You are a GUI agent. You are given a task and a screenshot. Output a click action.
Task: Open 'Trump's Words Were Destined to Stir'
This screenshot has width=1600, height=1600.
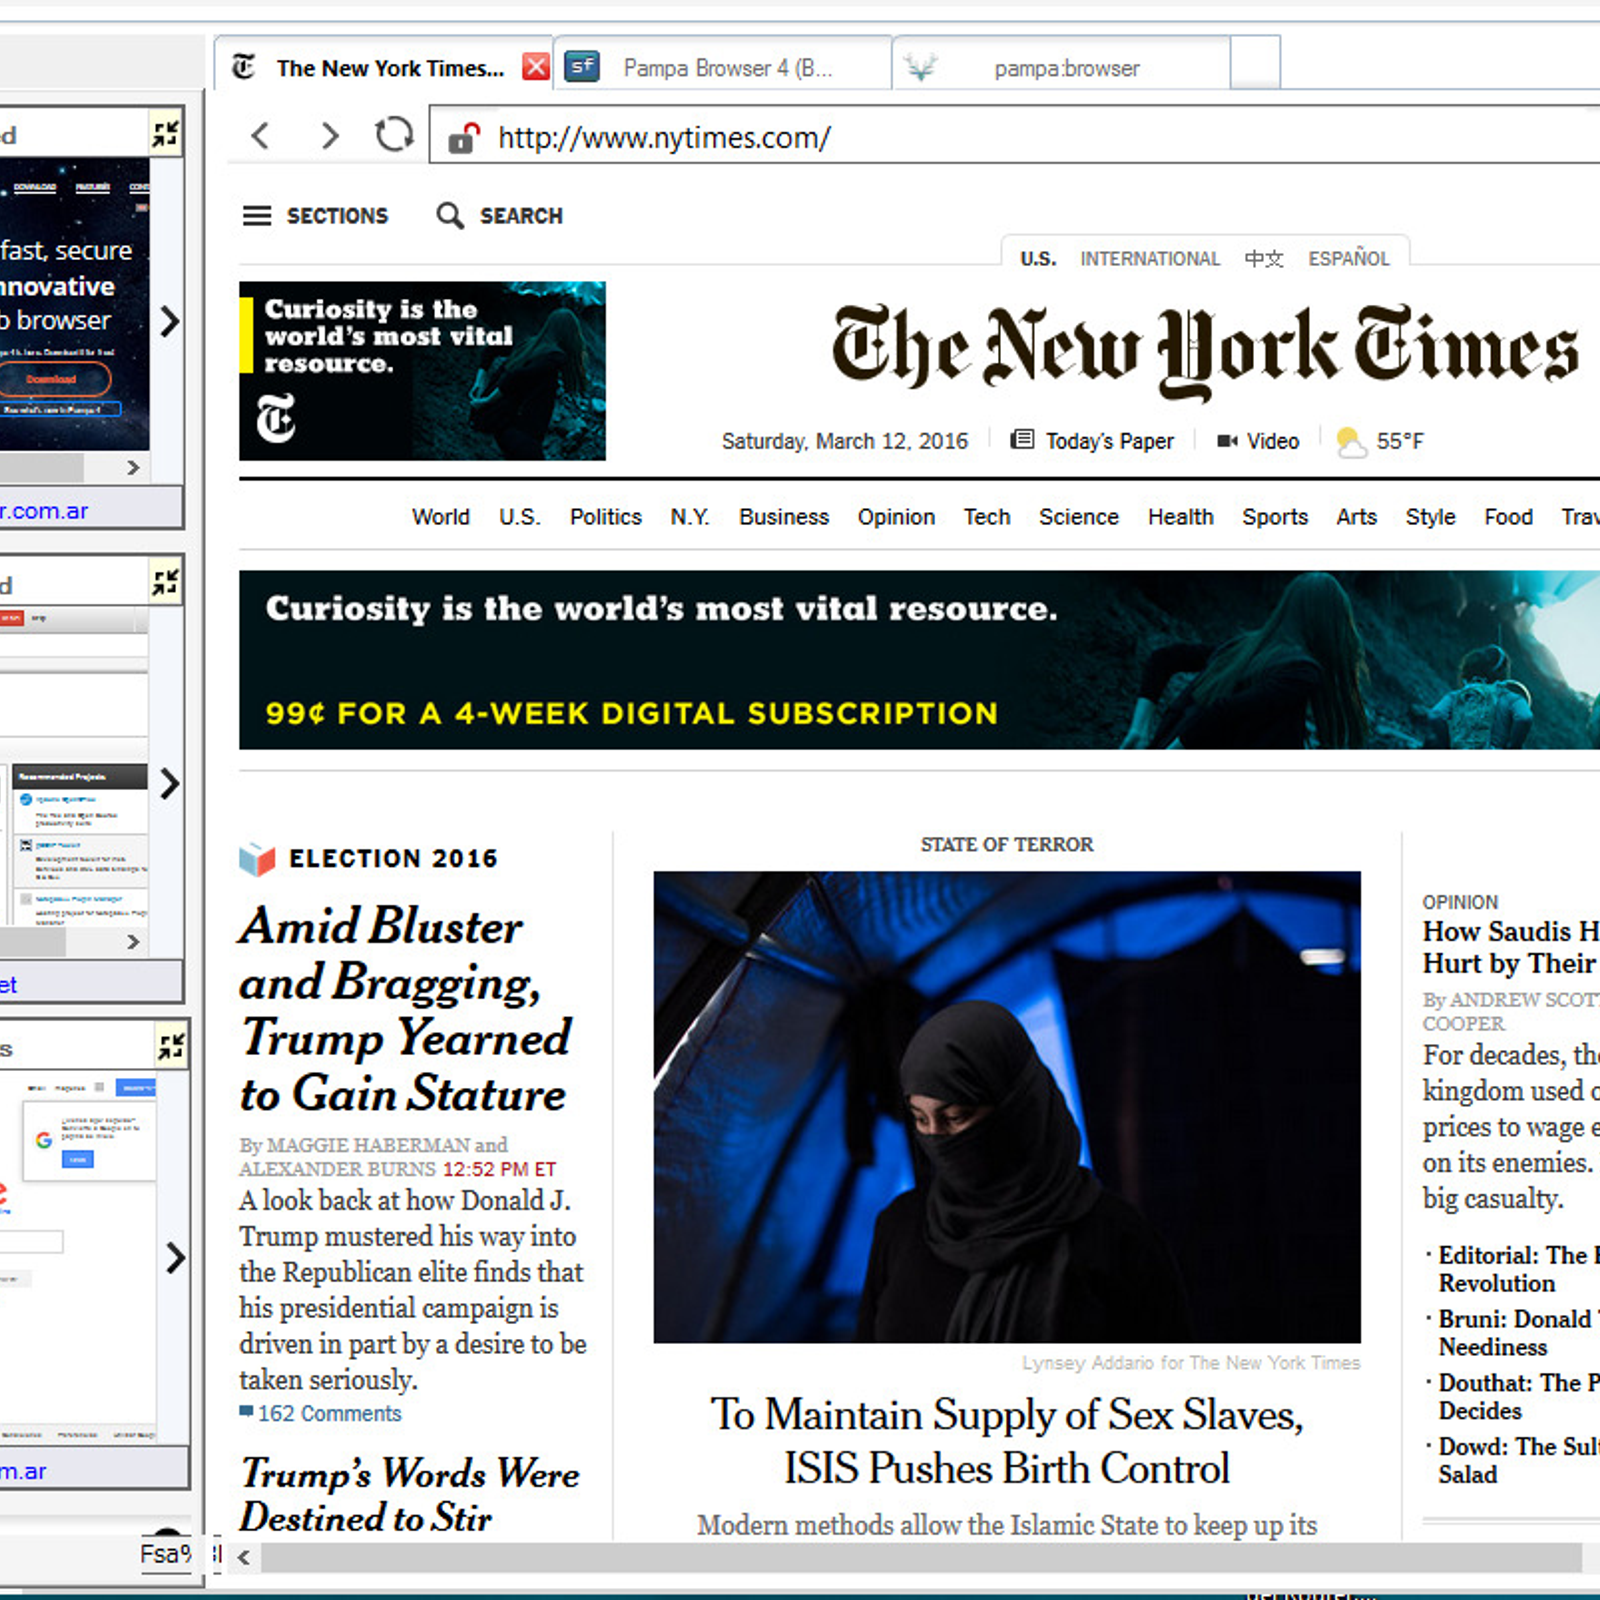point(410,1495)
